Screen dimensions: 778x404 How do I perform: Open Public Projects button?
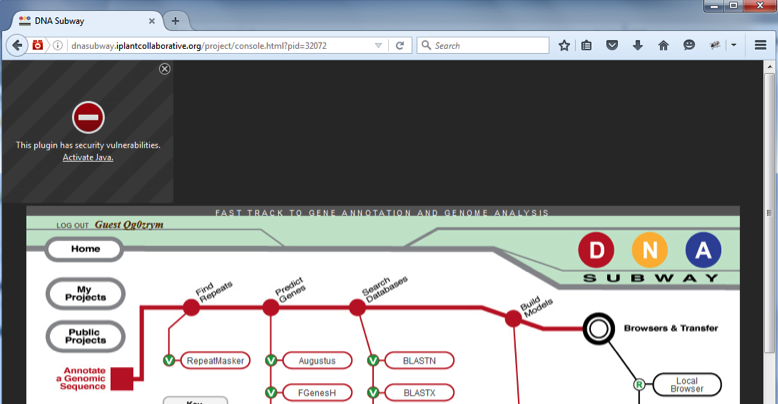(85, 336)
